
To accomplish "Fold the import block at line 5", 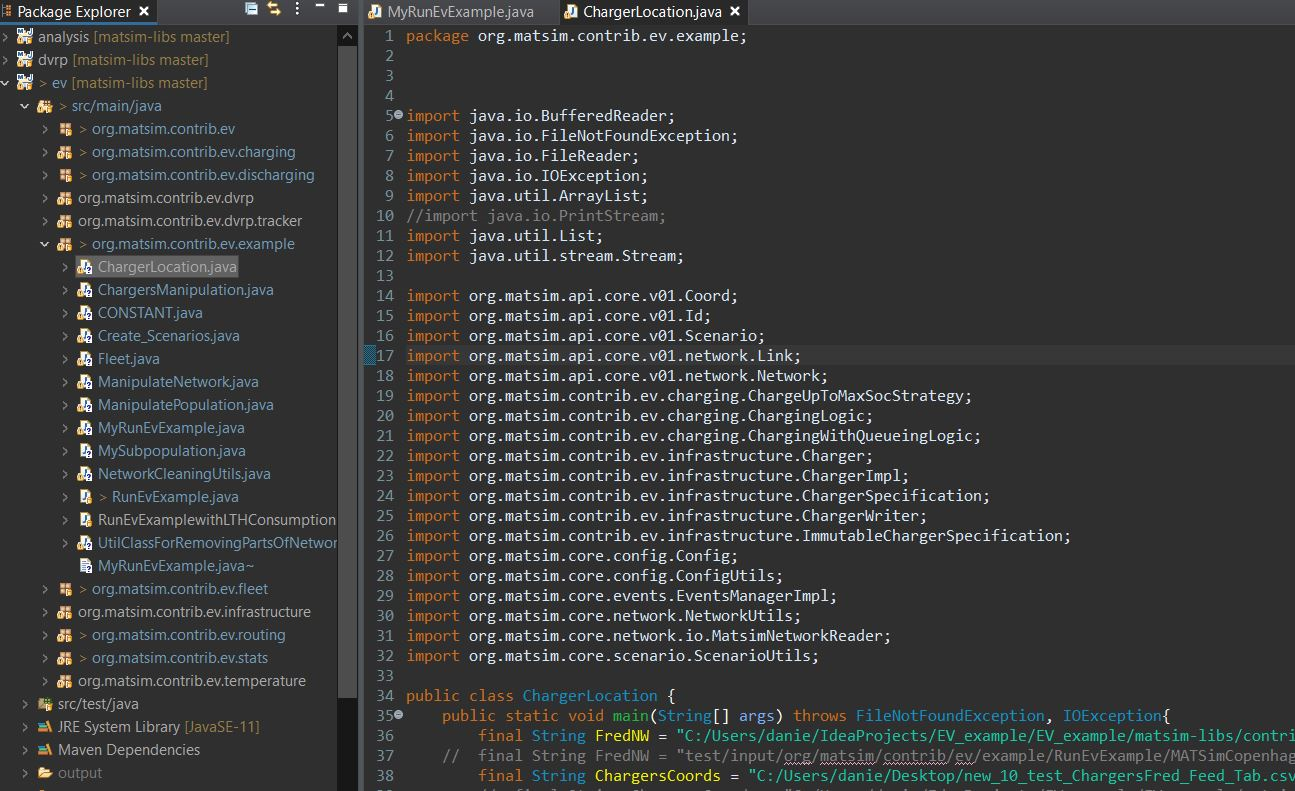I will 399,116.
